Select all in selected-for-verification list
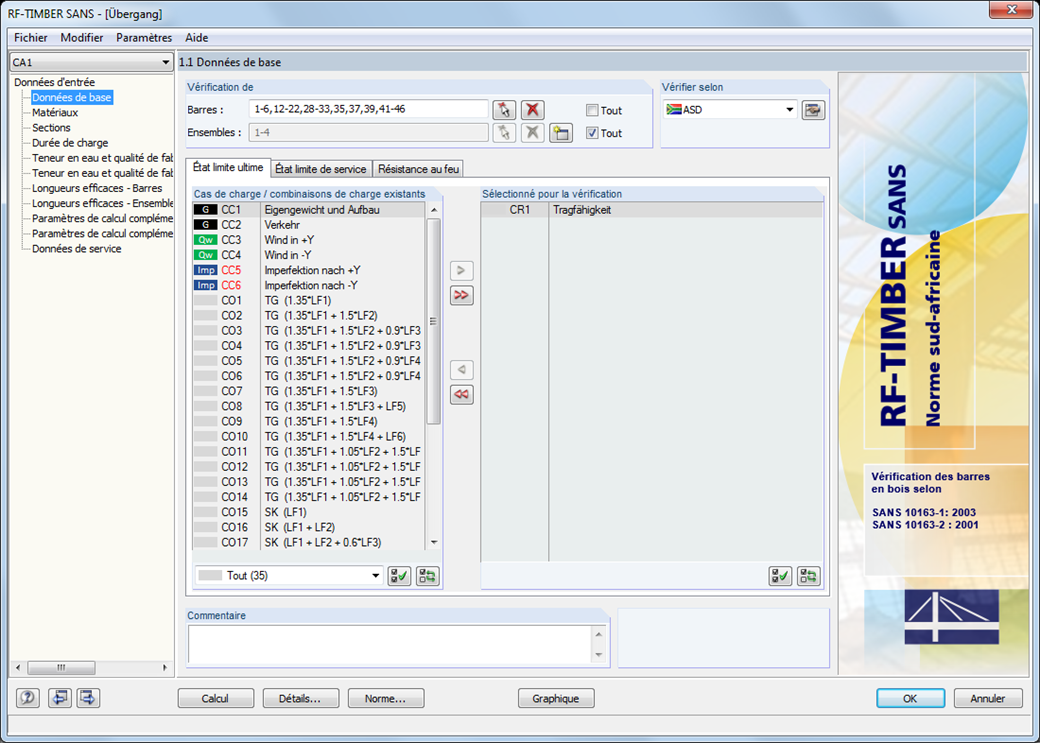This screenshot has width=1040, height=743. pyautogui.click(x=781, y=576)
